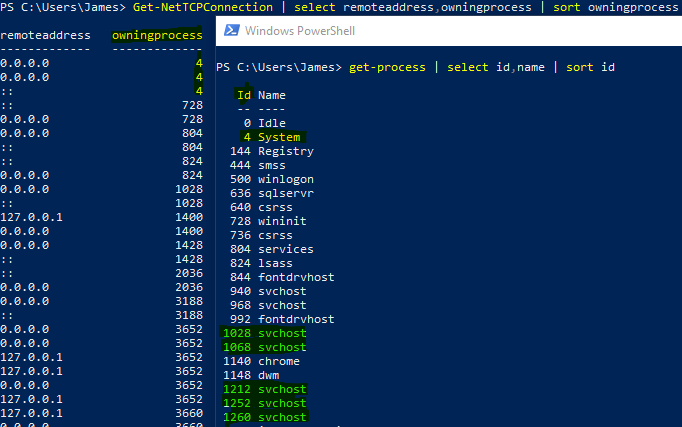Select the 728 wininit row
This screenshot has height=427, width=682.
coord(268,221)
